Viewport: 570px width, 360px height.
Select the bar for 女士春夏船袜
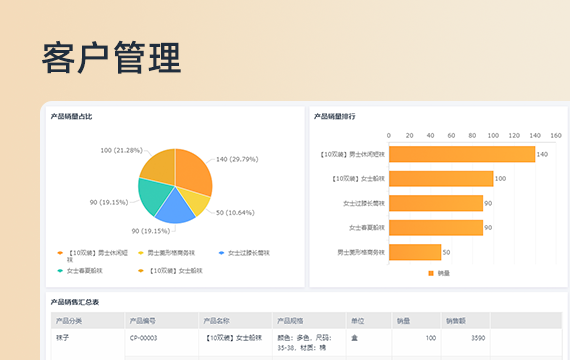(436, 228)
